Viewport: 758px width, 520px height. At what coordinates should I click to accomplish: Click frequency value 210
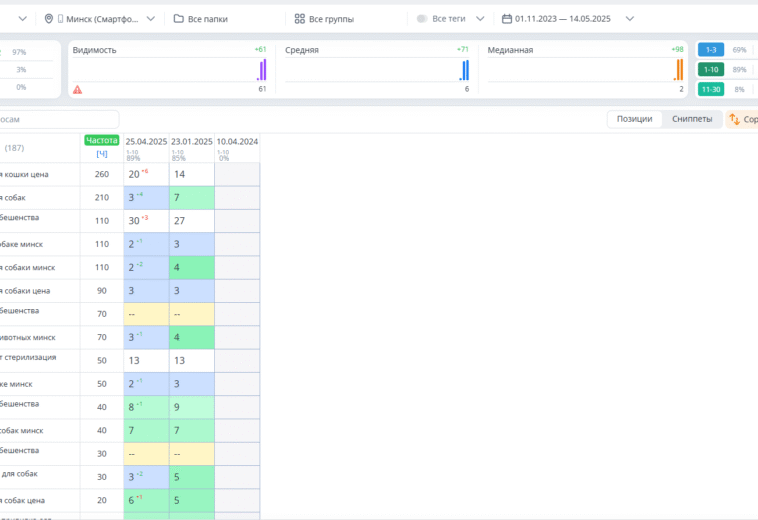coord(102,198)
